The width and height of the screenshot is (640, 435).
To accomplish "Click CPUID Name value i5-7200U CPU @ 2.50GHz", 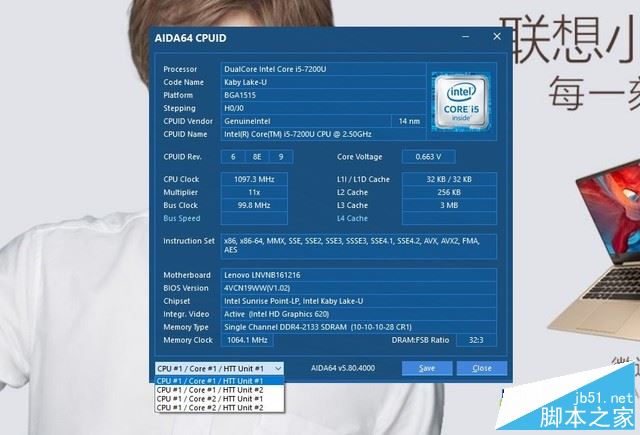I will coord(323,134).
